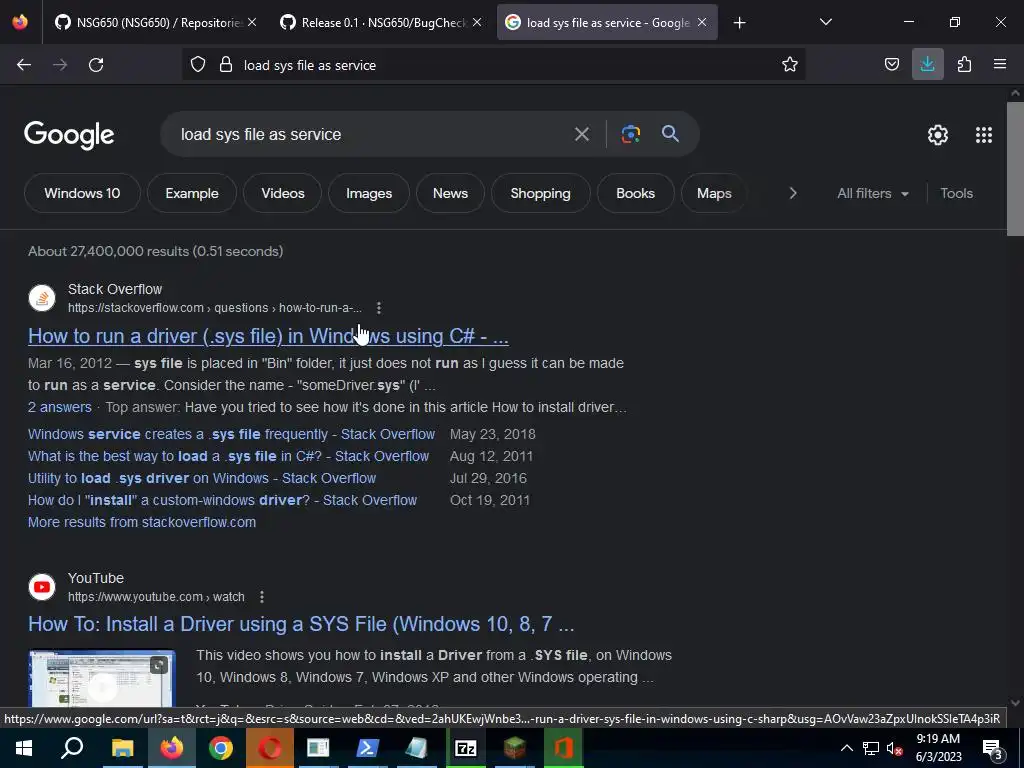Open Windows Start menu

pos(24,748)
